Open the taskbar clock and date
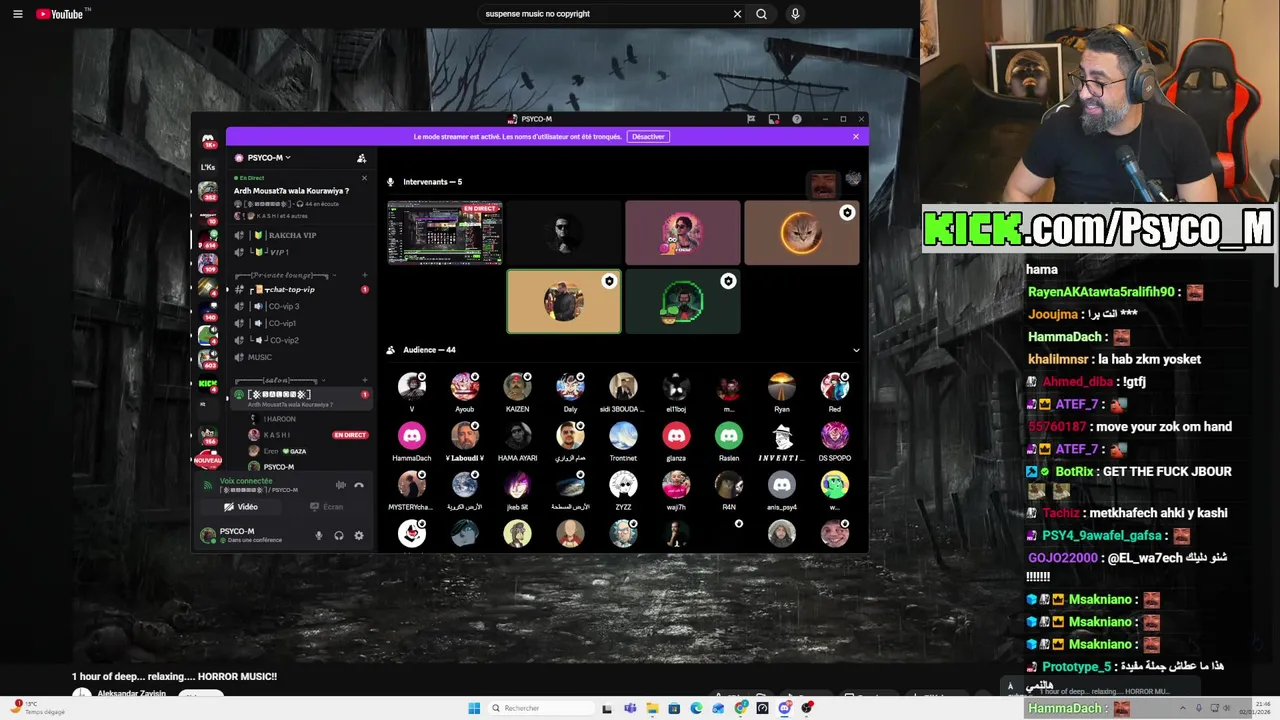This screenshot has height=720, width=1280. pyautogui.click(x=1254, y=708)
